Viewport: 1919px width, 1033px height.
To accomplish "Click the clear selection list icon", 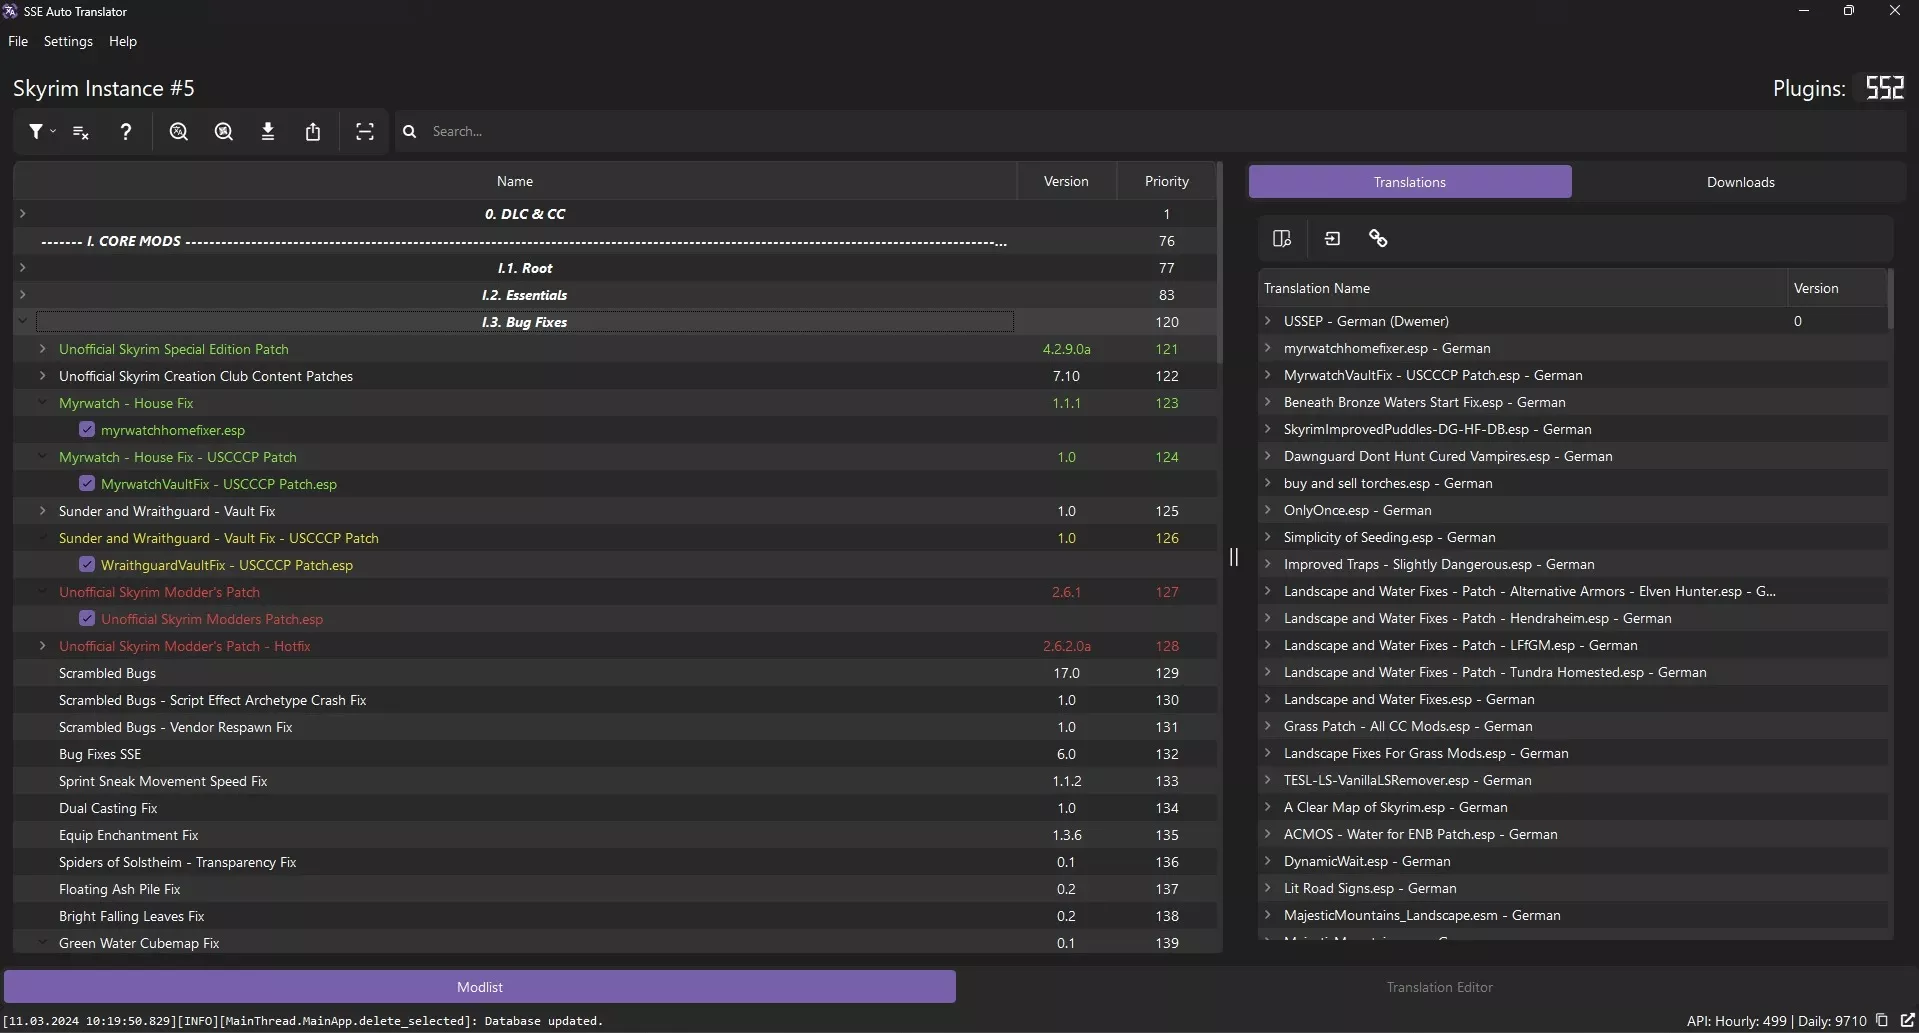I will click(81, 132).
